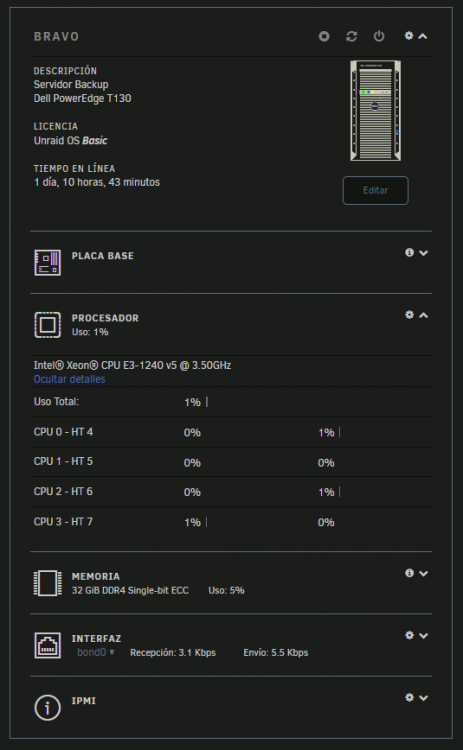Click the Ocultar detalles link

coord(69,379)
